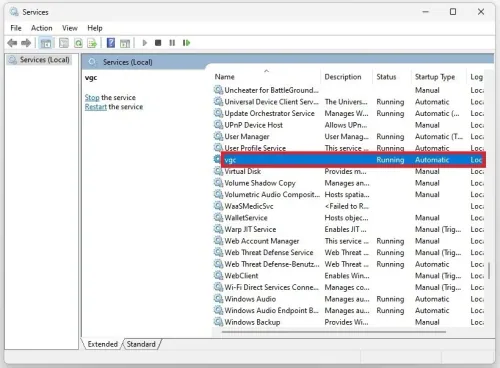Viewport: 500px width, 368px height.
Task: Open the Action menu
Action: click(42, 28)
